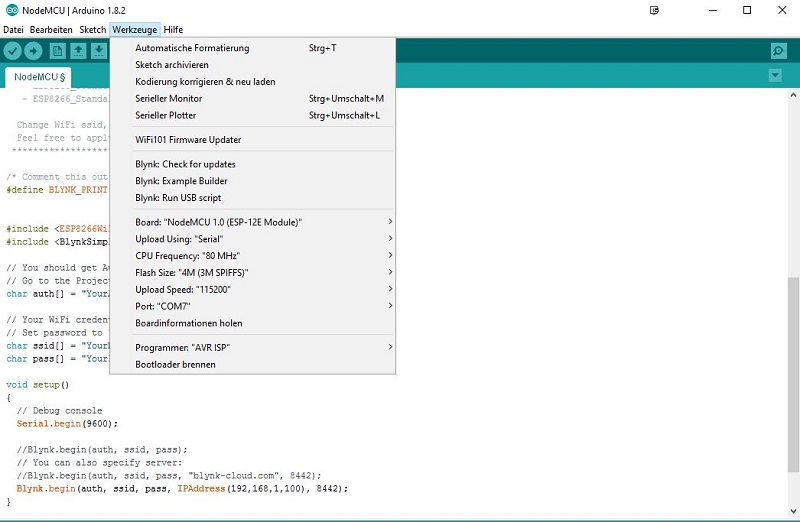The width and height of the screenshot is (800, 522).
Task: Click Upload Using: "Serial" entry
Action: [253, 239]
